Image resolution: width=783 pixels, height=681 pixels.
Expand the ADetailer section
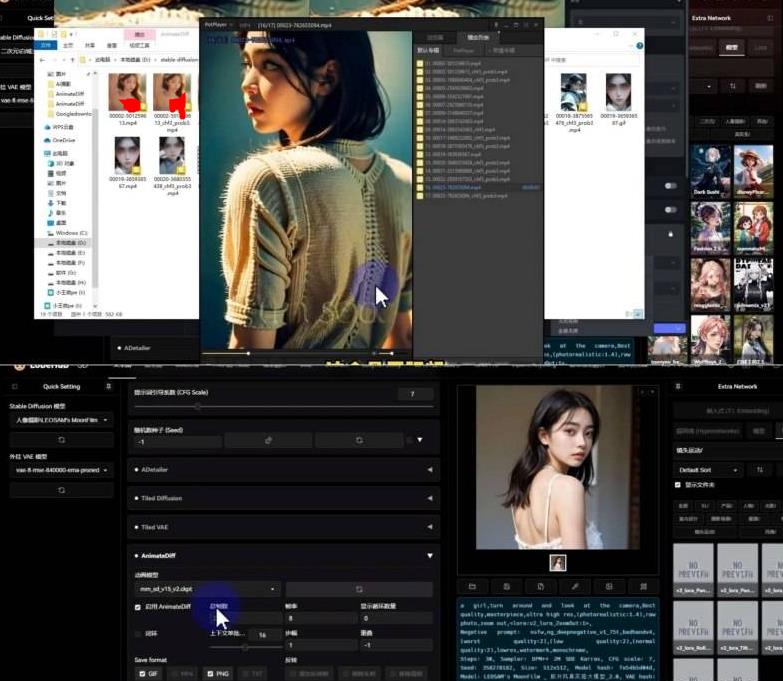(284, 470)
